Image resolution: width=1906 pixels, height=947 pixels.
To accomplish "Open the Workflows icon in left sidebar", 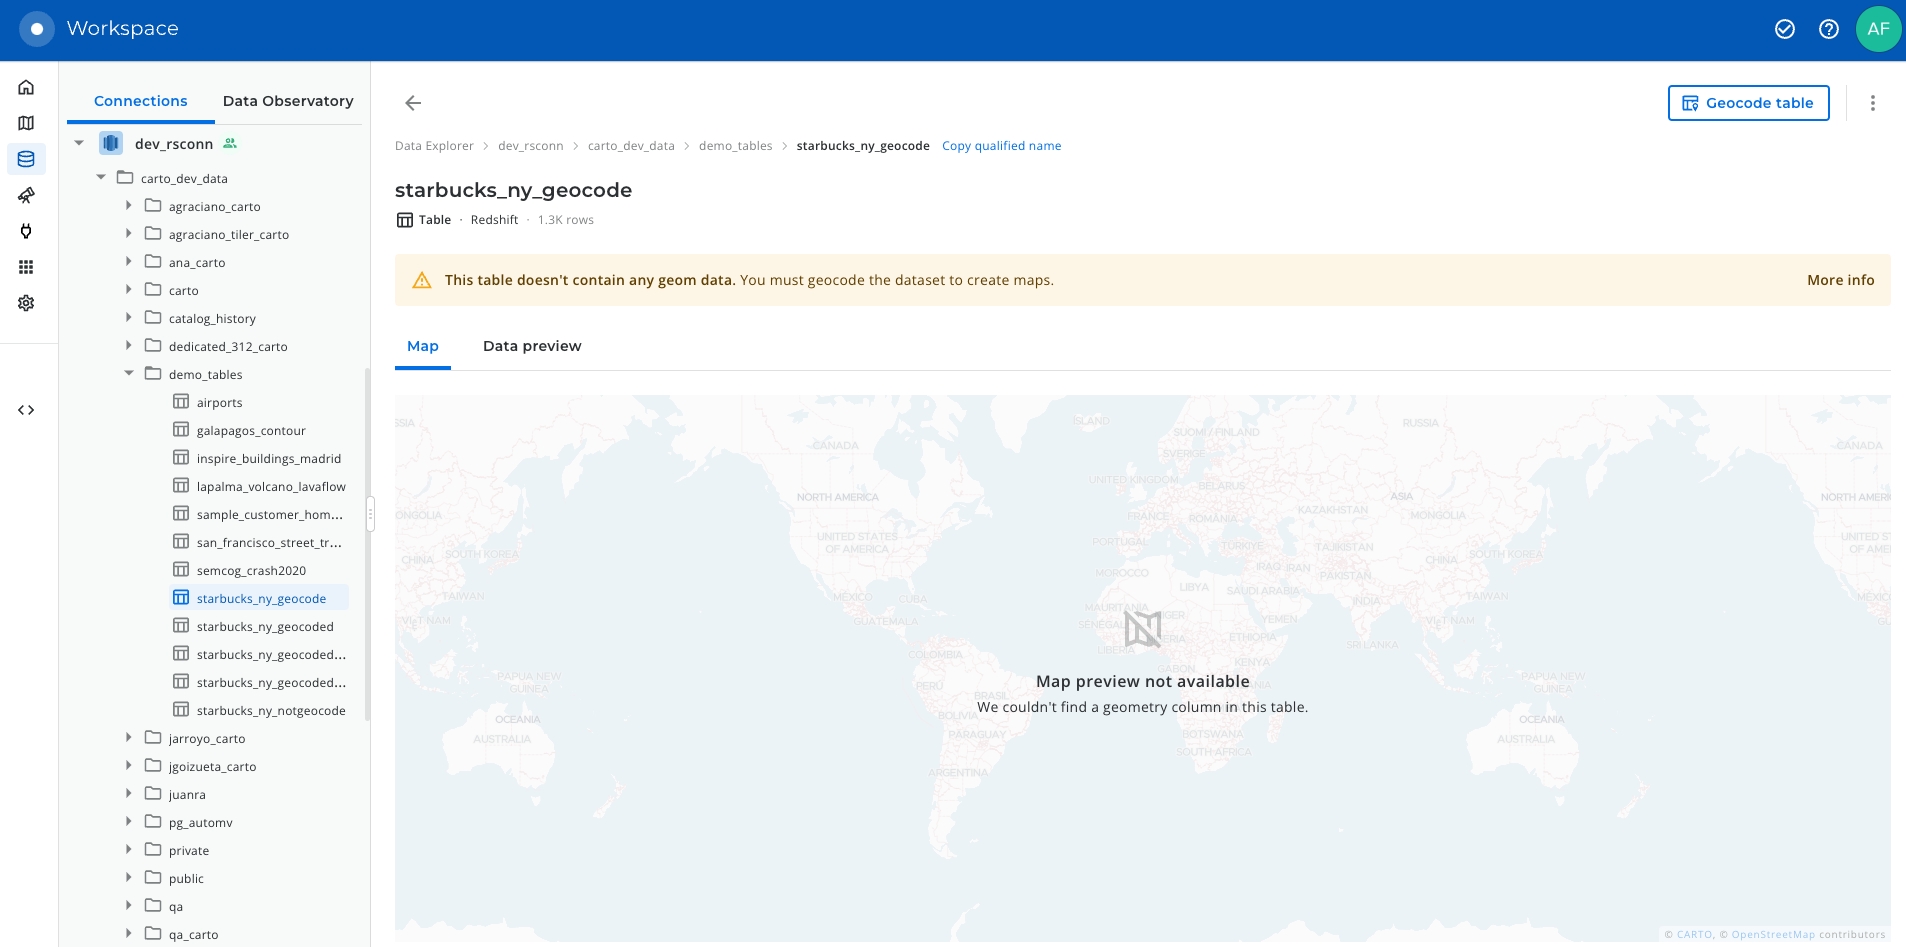I will [x=27, y=195].
